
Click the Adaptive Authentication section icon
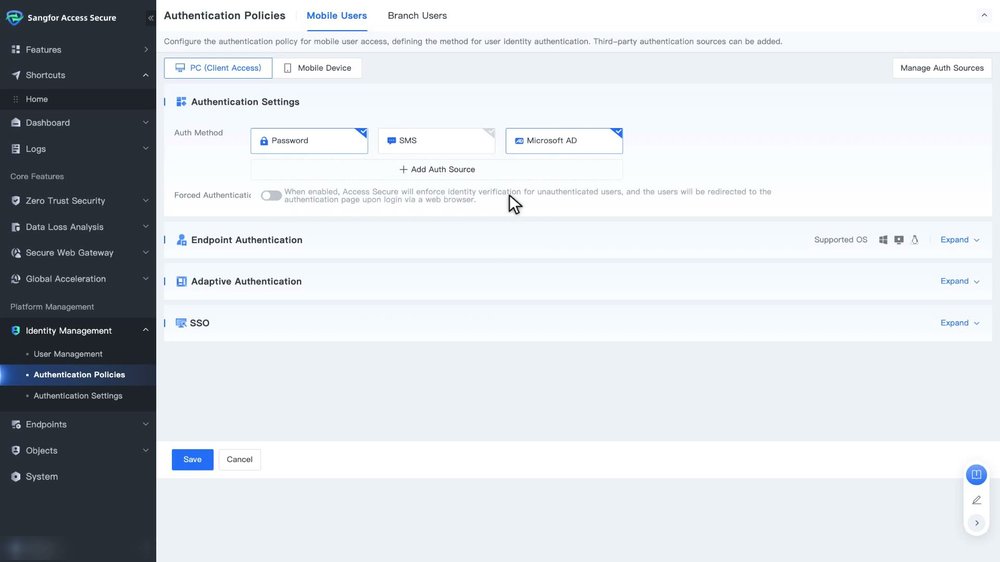181,281
